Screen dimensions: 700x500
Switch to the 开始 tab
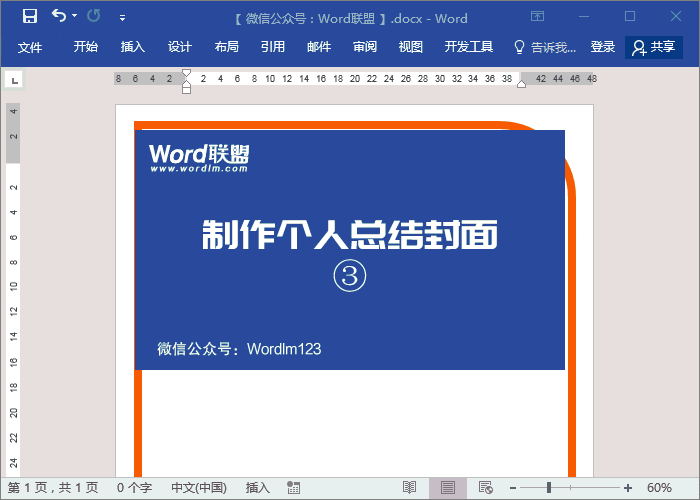pyautogui.click(x=86, y=46)
